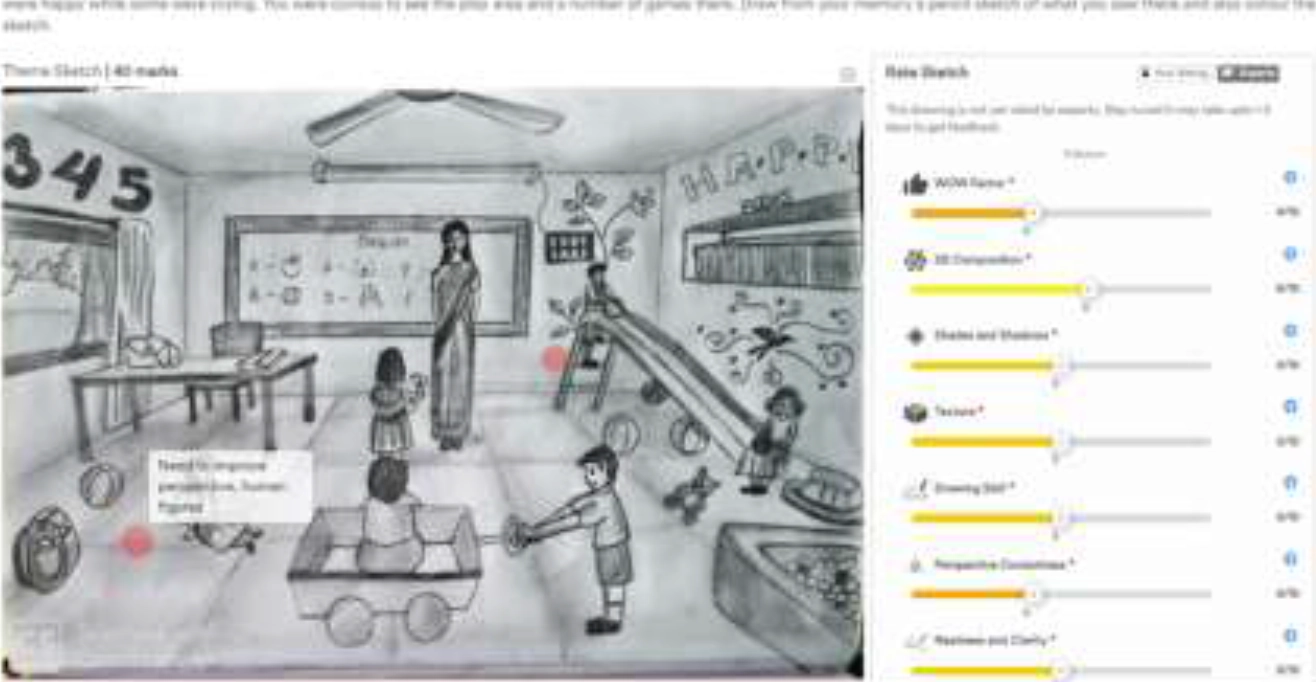Click the Neatness and Clarity icon
Viewport: 1316px width, 682px height.
tap(915, 640)
